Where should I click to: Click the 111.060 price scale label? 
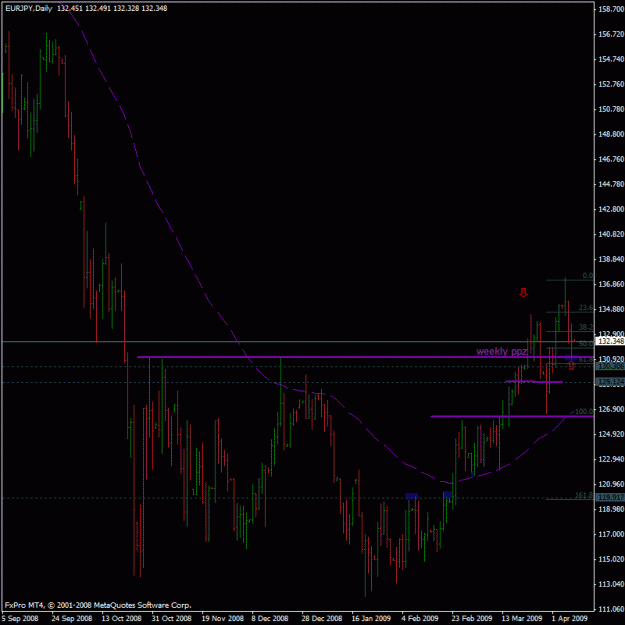pos(611,609)
